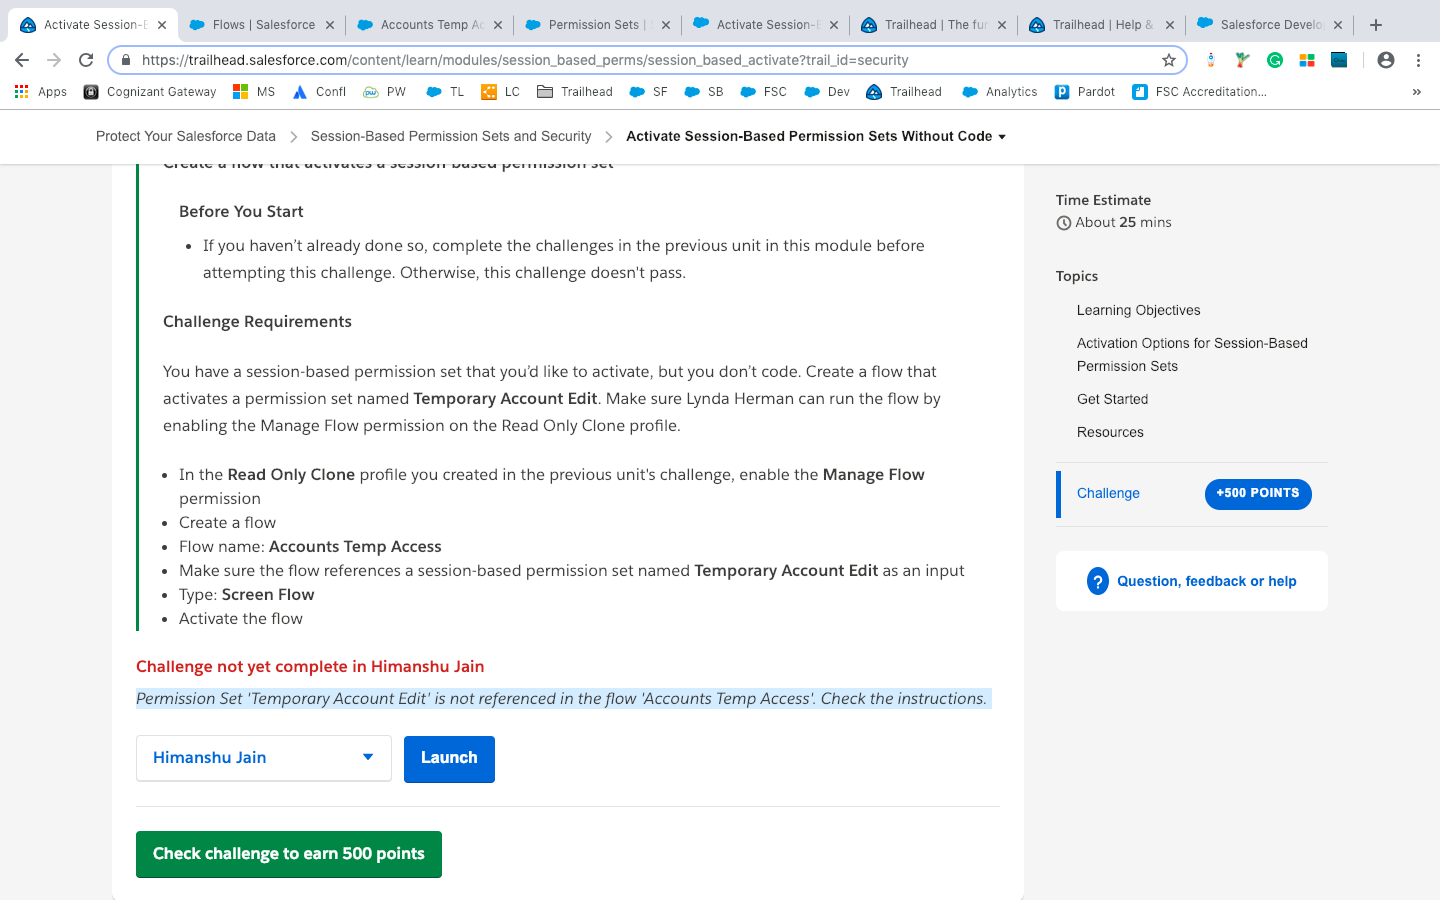
Task: Reload the current page
Action: pos(86,60)
